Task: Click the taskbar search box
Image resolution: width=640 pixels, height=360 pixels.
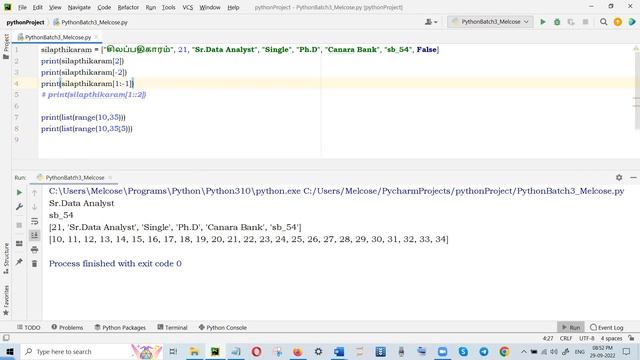Action: (x=92, y=351)
